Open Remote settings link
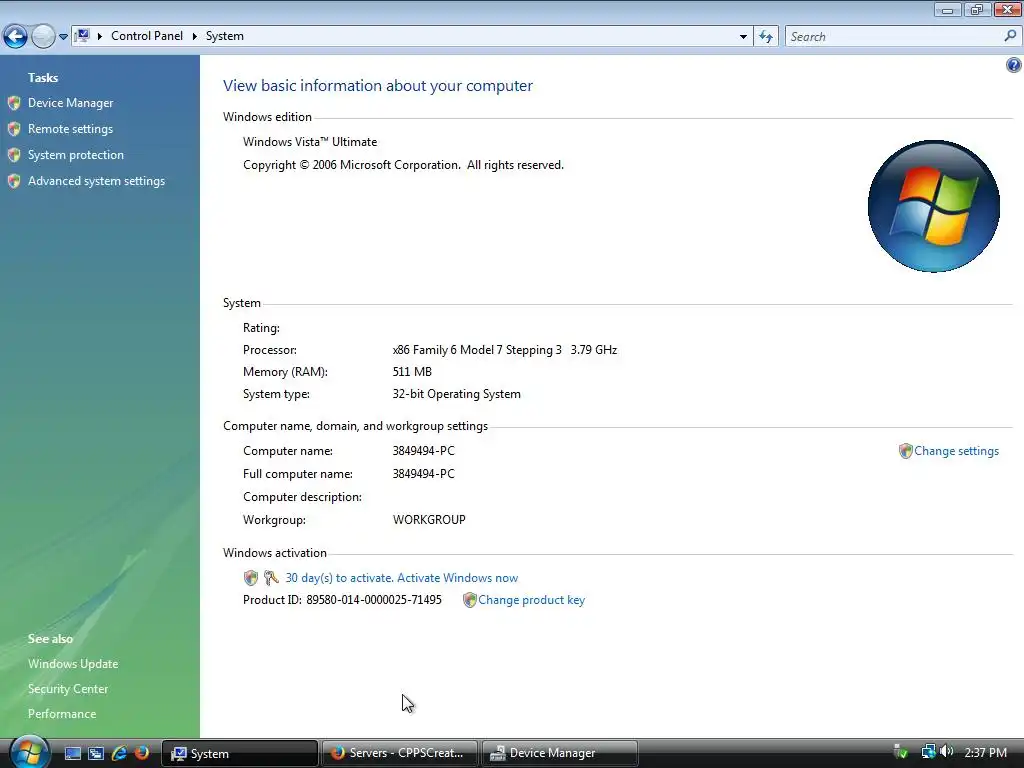 71,129
